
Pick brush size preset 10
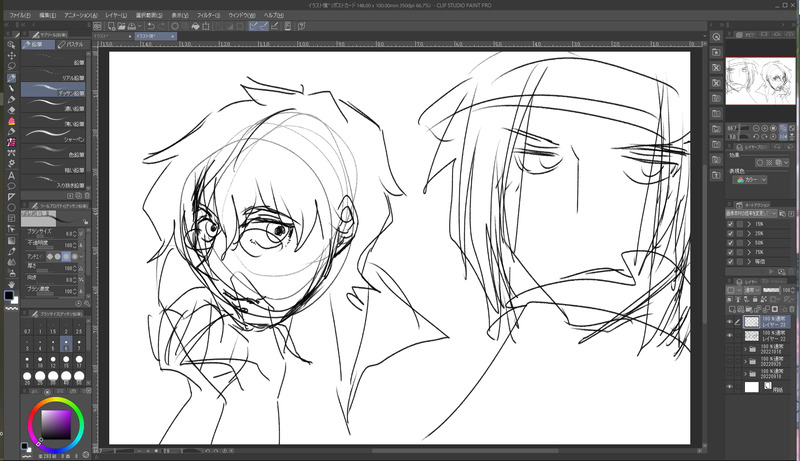tap(40, 362)
